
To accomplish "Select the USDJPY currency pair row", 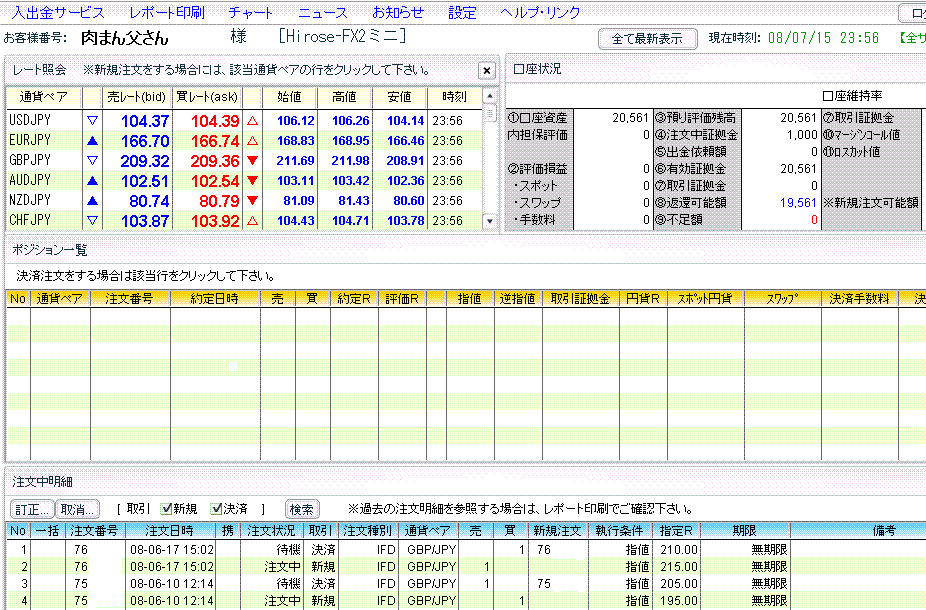I will tap(244, 120).
